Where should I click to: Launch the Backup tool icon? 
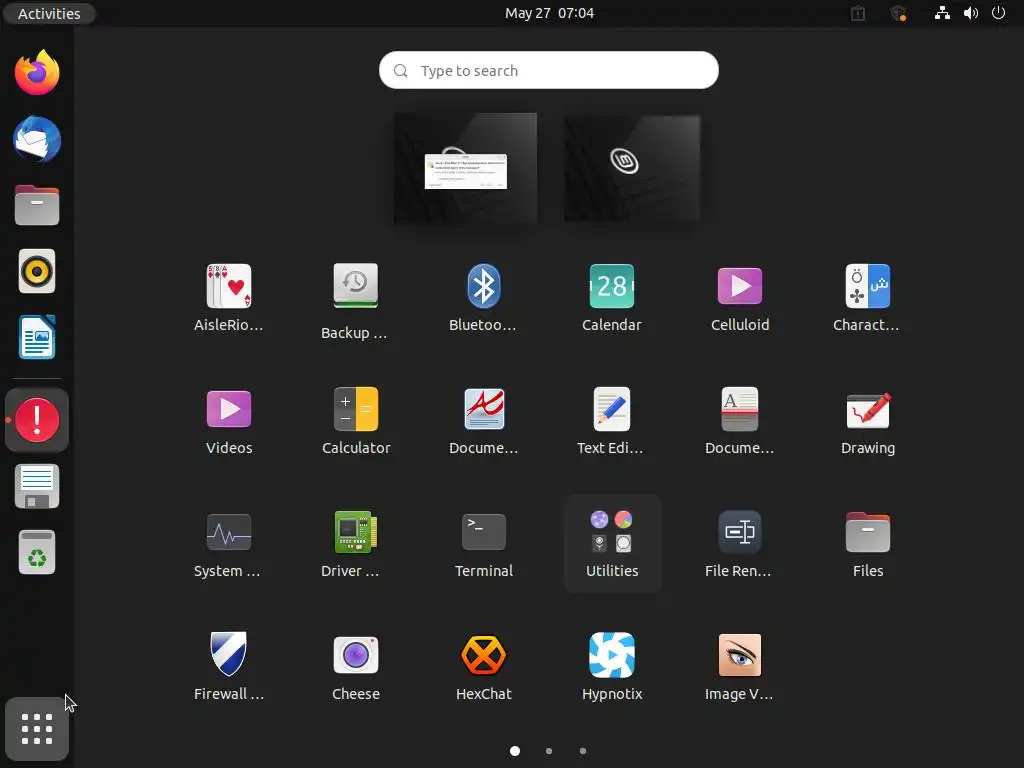(355, 301)
